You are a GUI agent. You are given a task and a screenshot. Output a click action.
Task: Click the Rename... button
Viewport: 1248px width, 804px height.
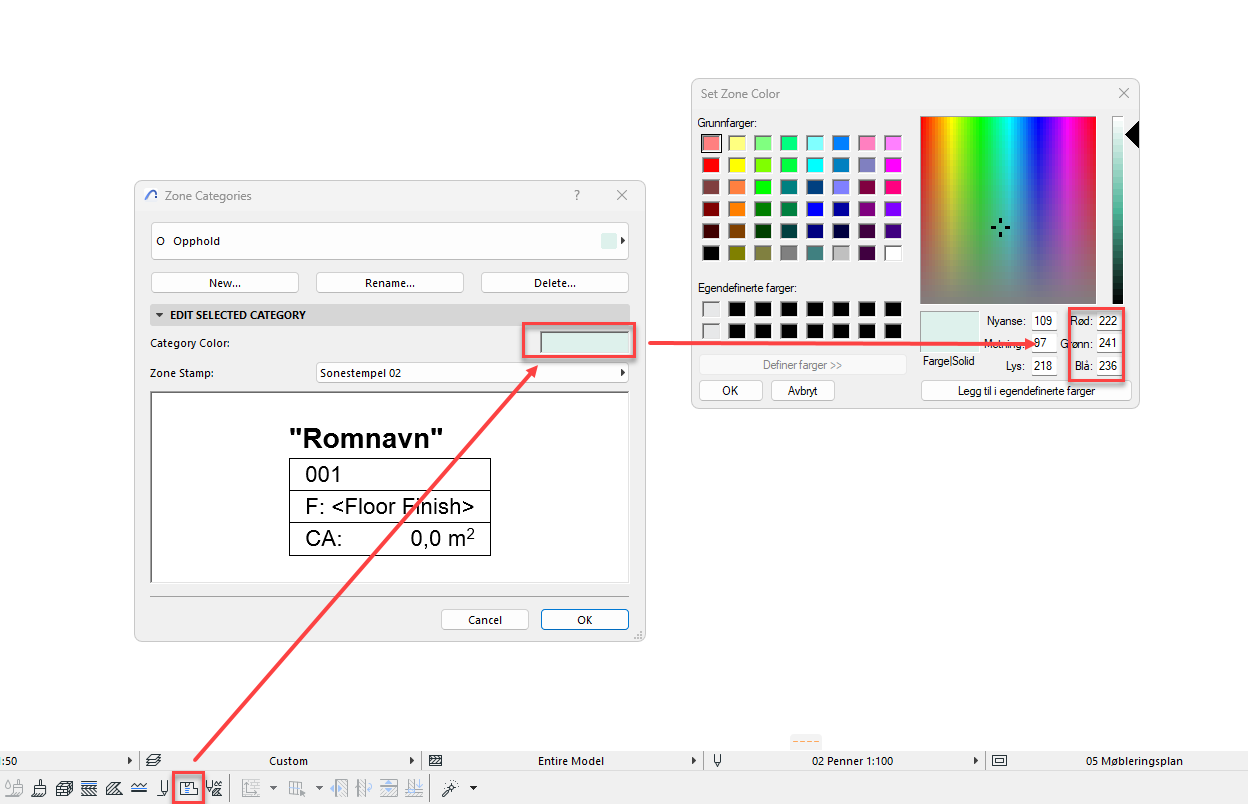point(390,283)
